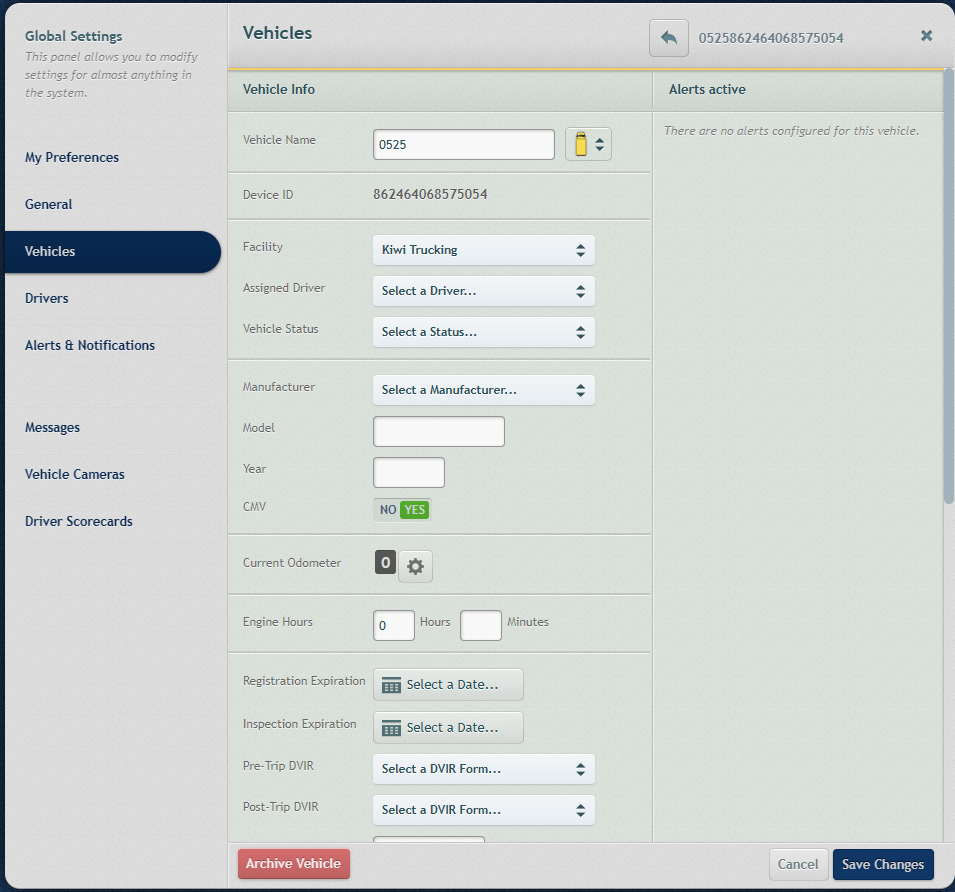Close the Global Settings panel
This screenshot has height=892, width=955.
[926, 36]
